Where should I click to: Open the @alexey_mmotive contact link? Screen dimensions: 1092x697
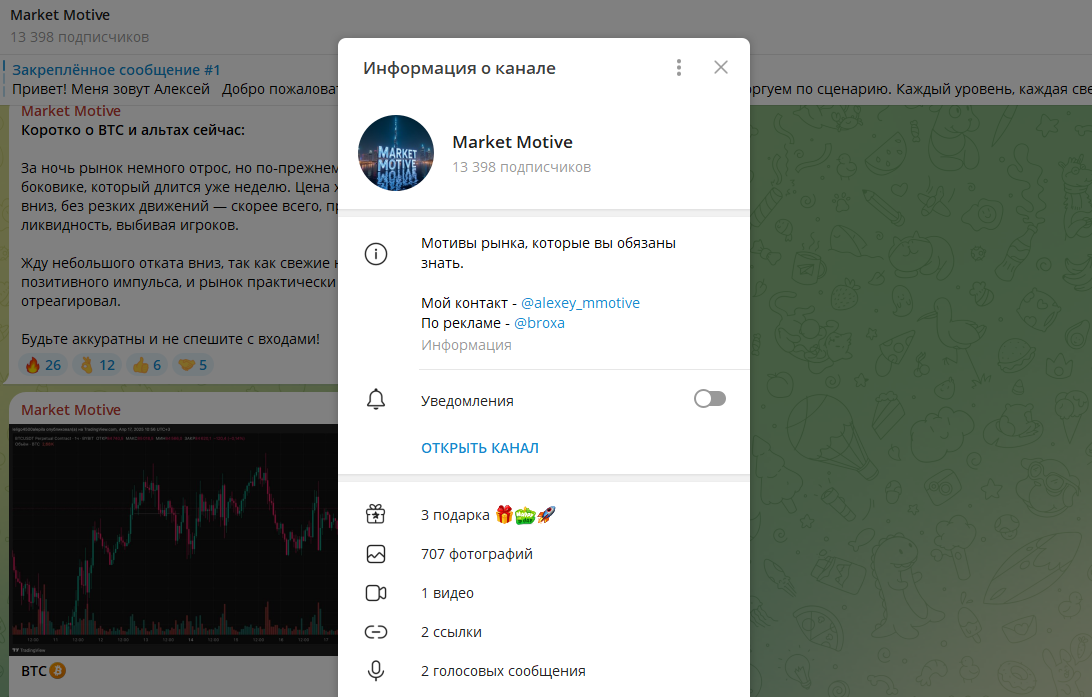point(580,303)
